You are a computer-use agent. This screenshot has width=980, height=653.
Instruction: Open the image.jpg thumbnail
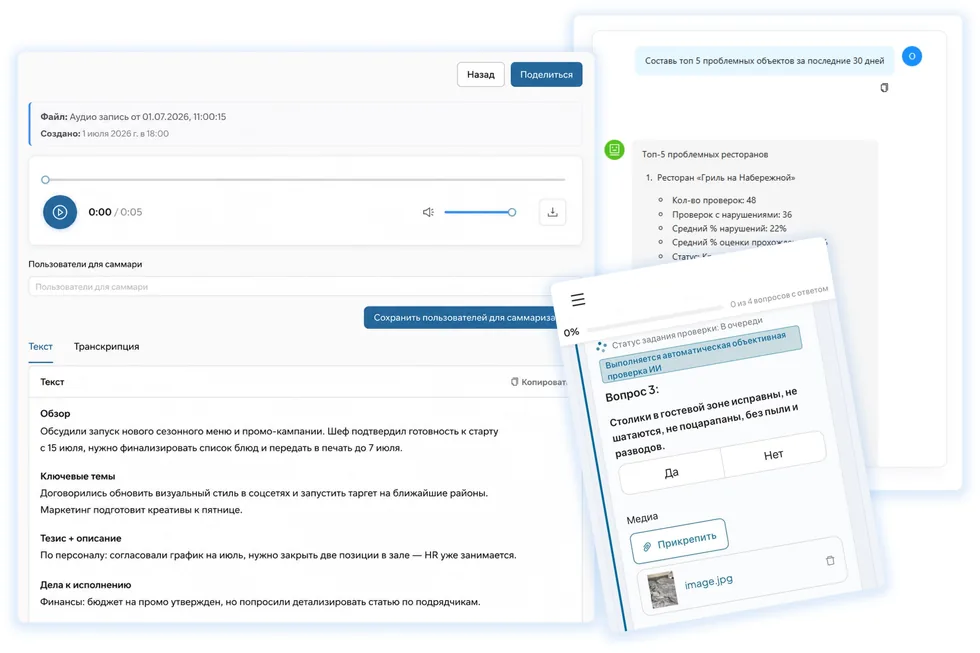(662, 589)
